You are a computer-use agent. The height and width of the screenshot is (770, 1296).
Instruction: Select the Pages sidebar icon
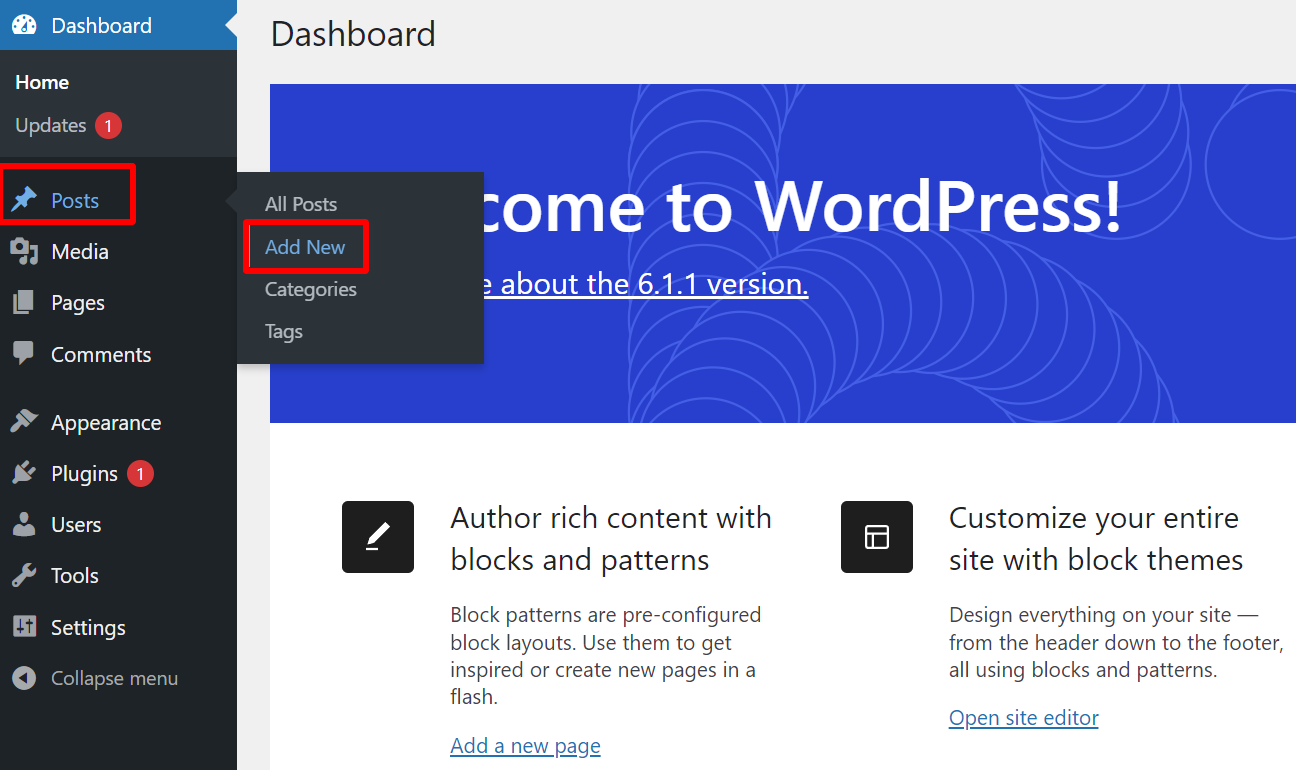25,302
